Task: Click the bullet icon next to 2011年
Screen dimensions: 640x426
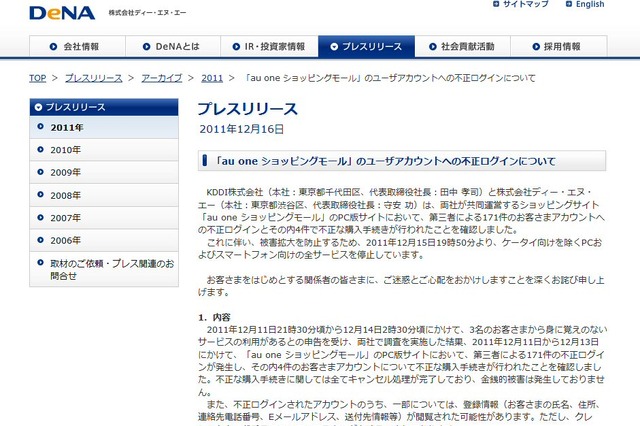Action: click(40, 126)
